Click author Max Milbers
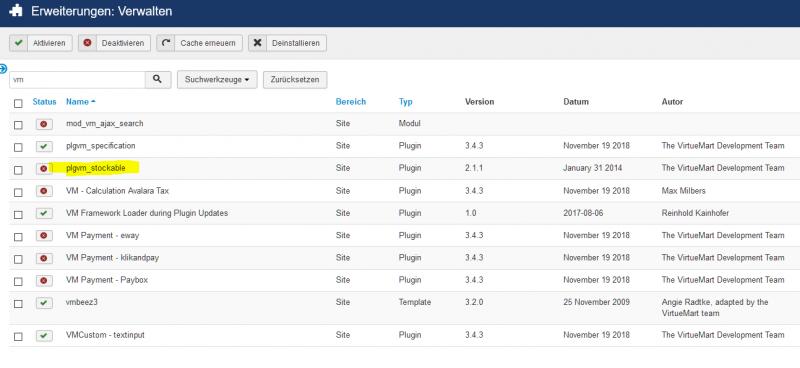The width and height of the screenshot is (800, 368). [x=683, y=190]
